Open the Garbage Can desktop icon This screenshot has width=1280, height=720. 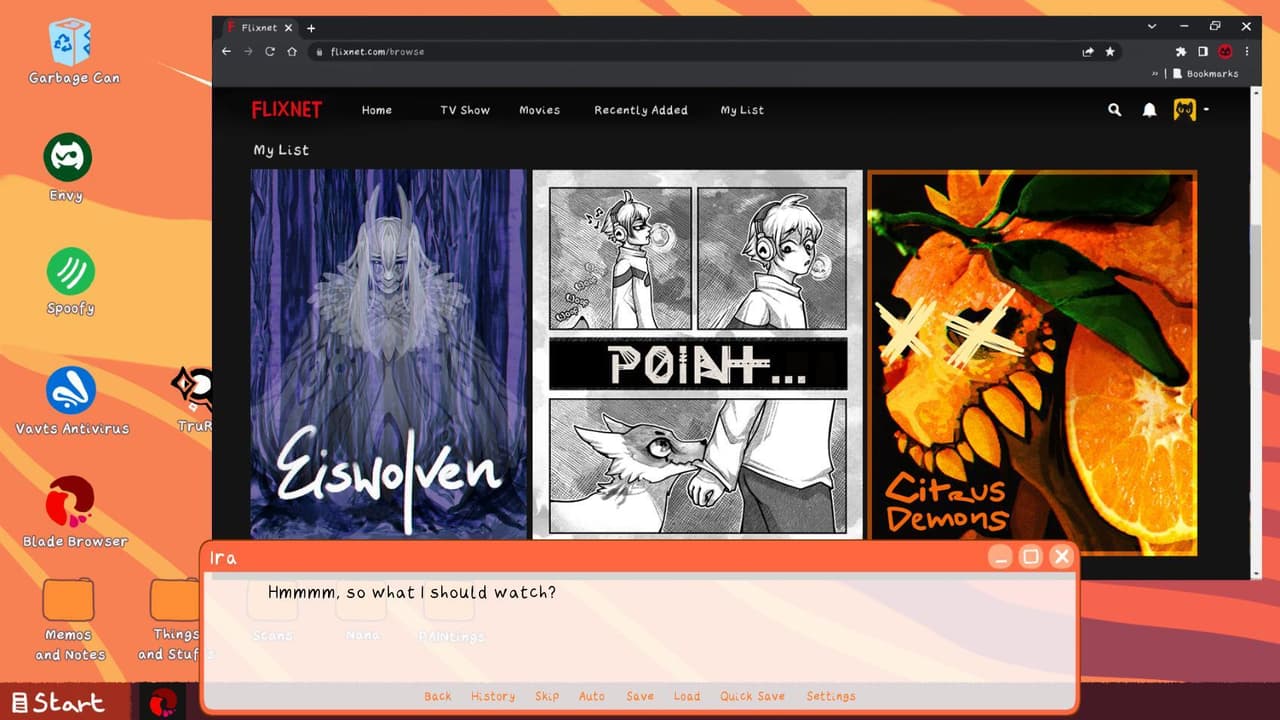tap(71, 51)
